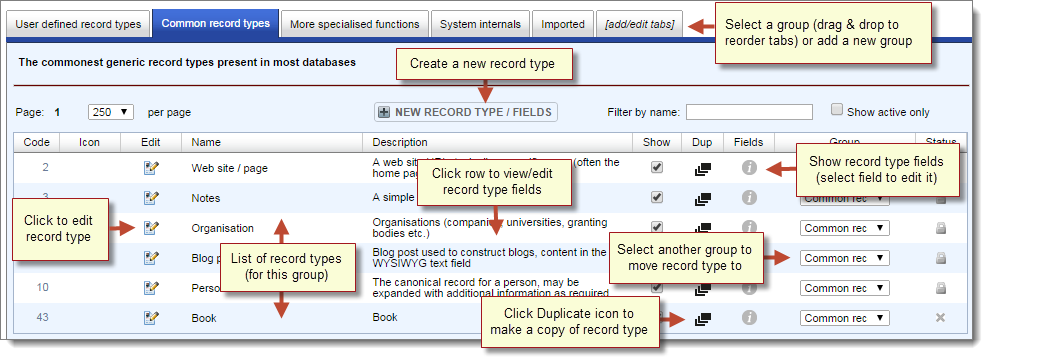
Task: Open group dropdown in Book row
Action: pyautogui.click(x=844, y=318)
